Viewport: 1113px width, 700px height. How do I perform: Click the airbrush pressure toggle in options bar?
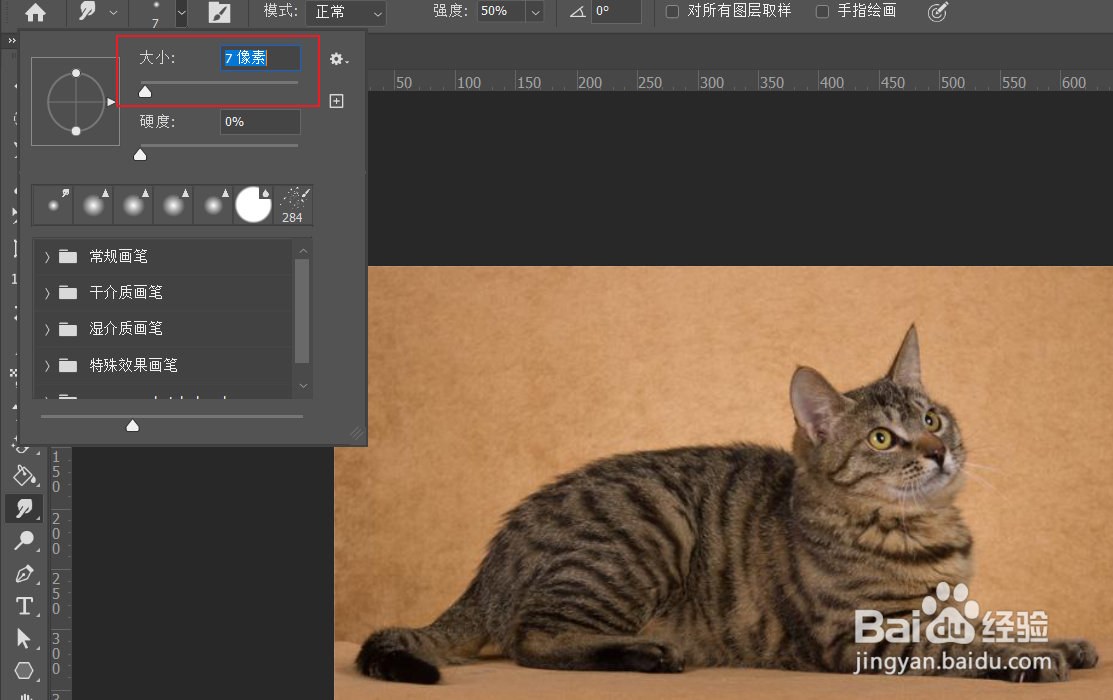tap(937, 12)
